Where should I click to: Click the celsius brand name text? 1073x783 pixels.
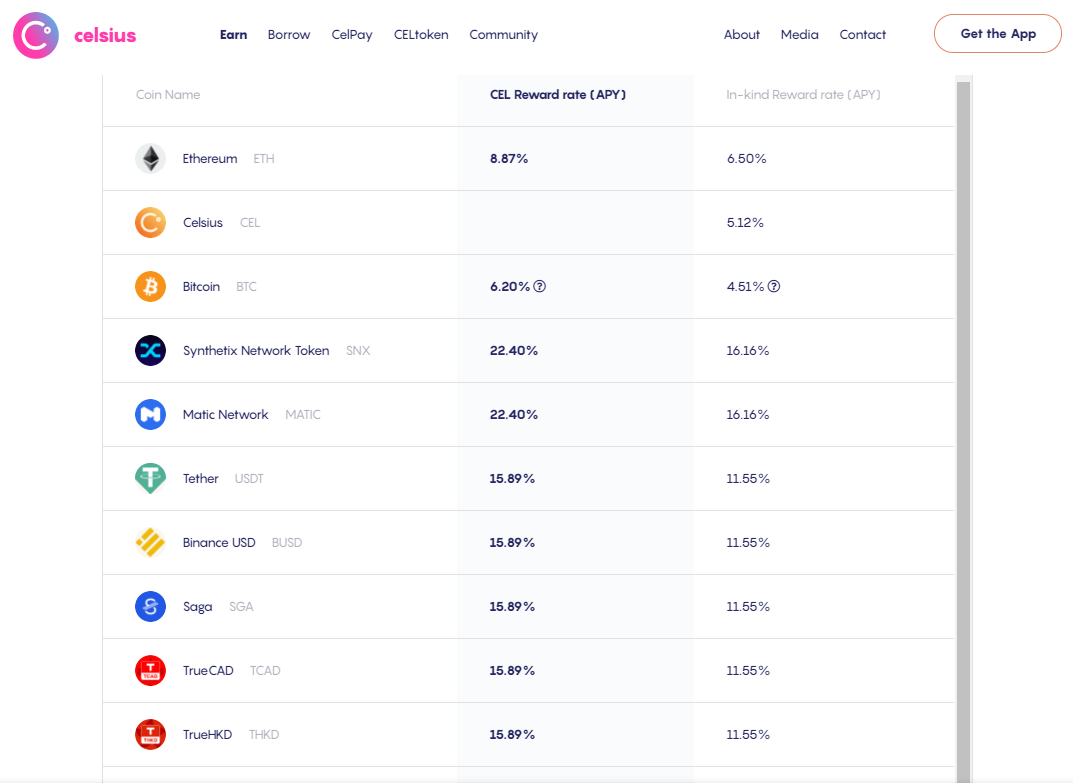(x=105, y=36)
